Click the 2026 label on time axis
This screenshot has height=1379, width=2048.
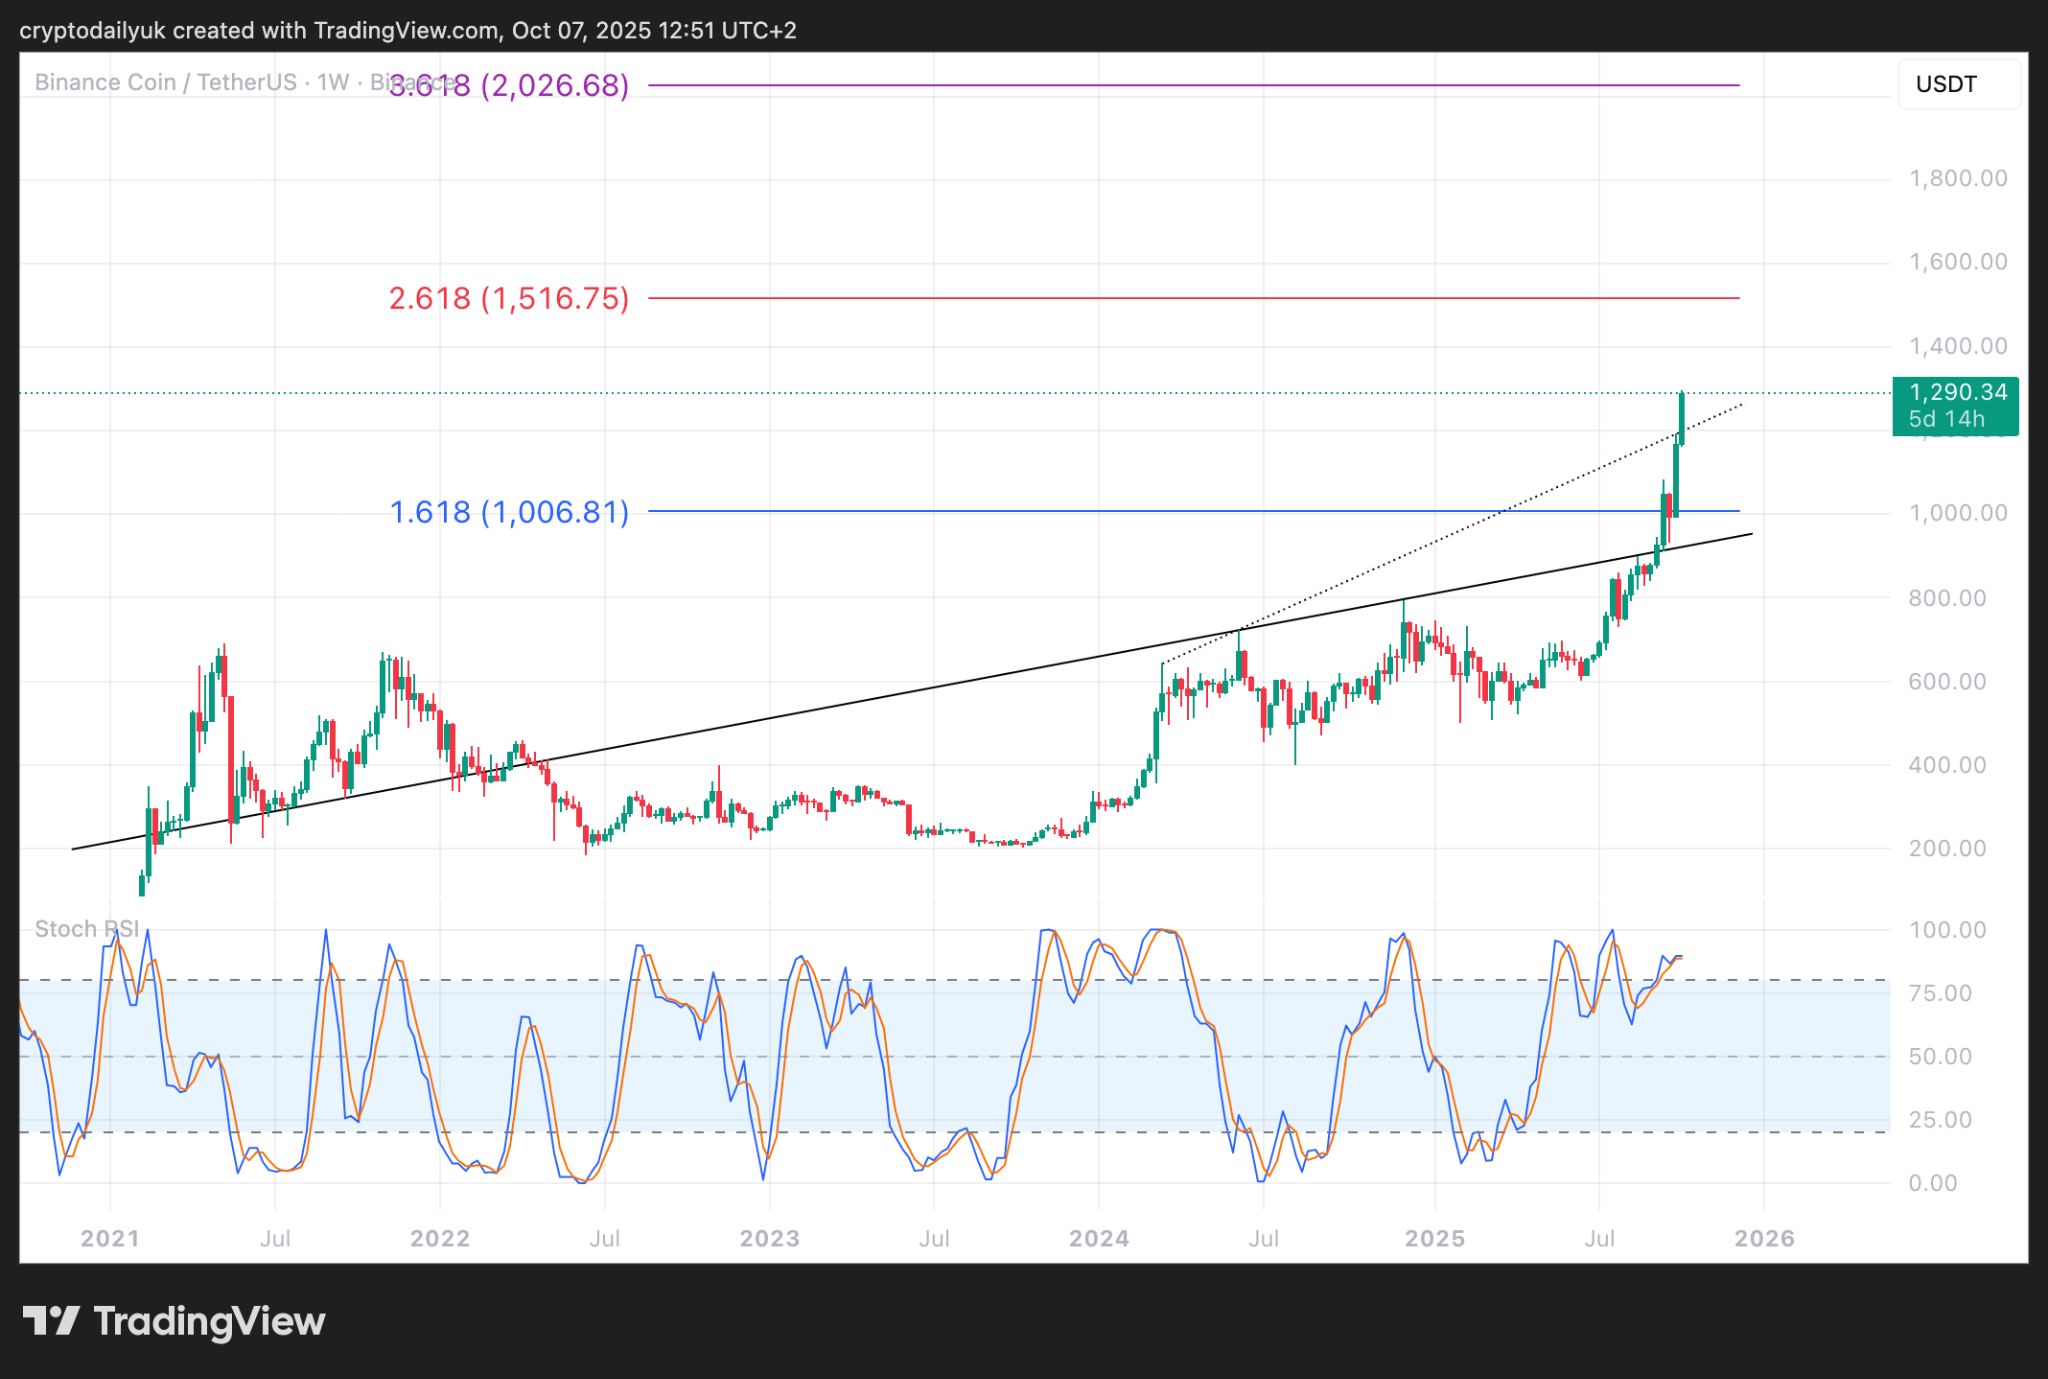point(1764,1239)
